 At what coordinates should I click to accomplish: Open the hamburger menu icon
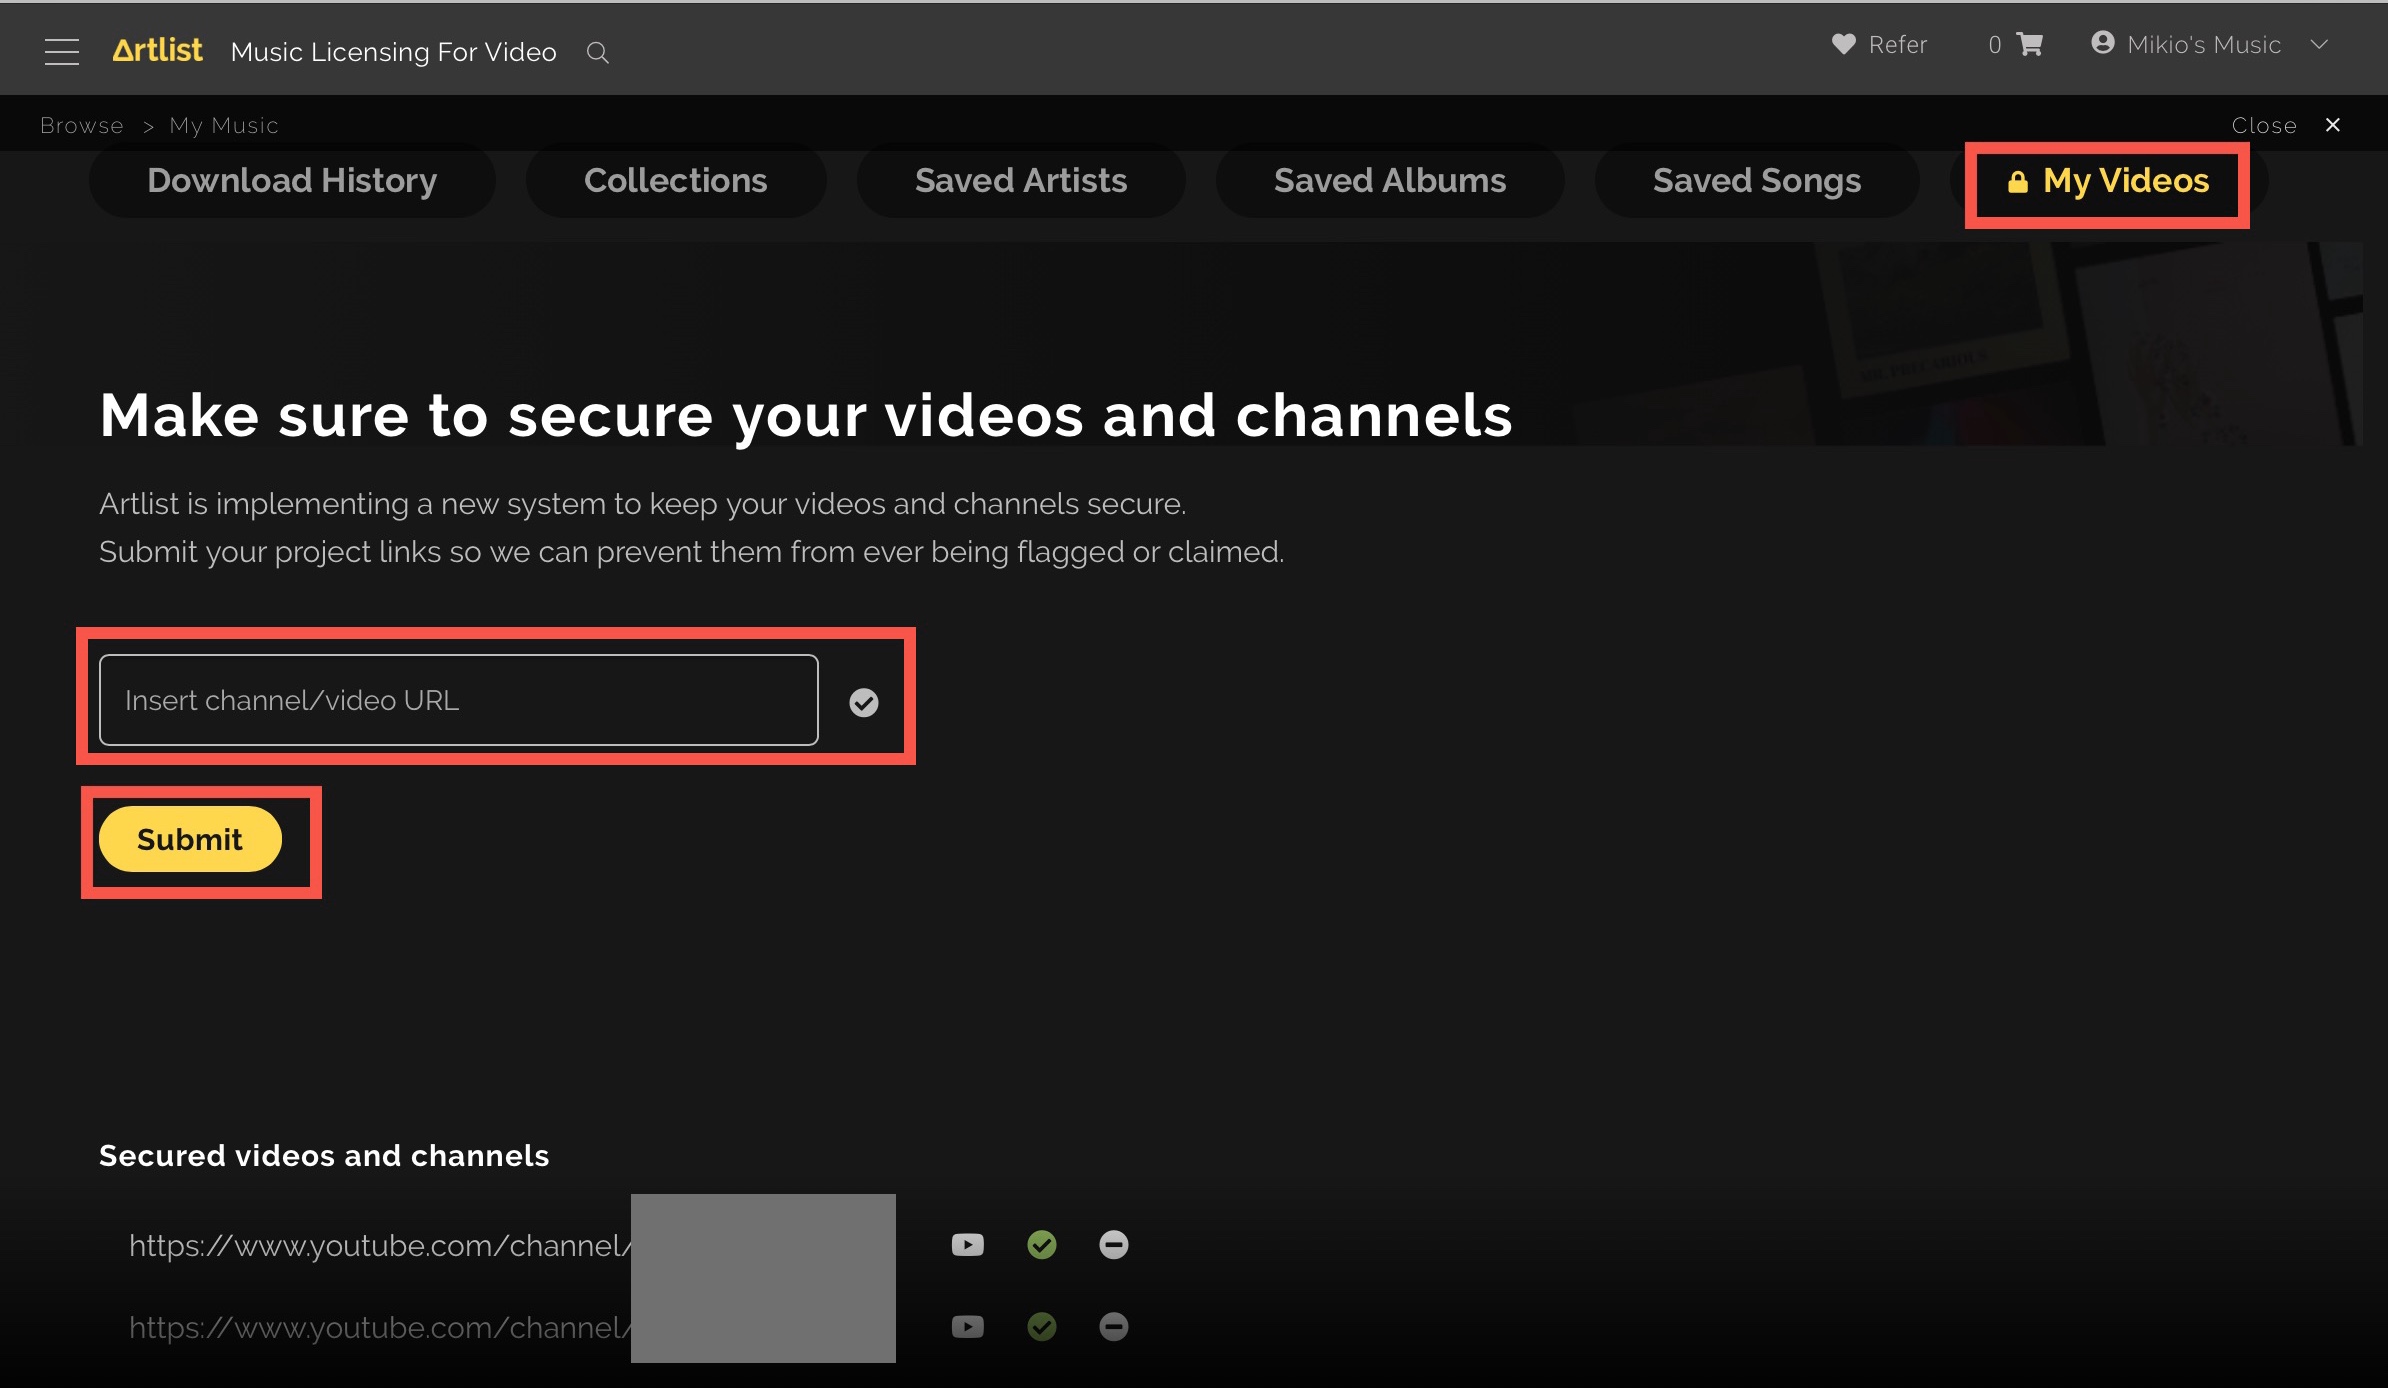(62, 52)
